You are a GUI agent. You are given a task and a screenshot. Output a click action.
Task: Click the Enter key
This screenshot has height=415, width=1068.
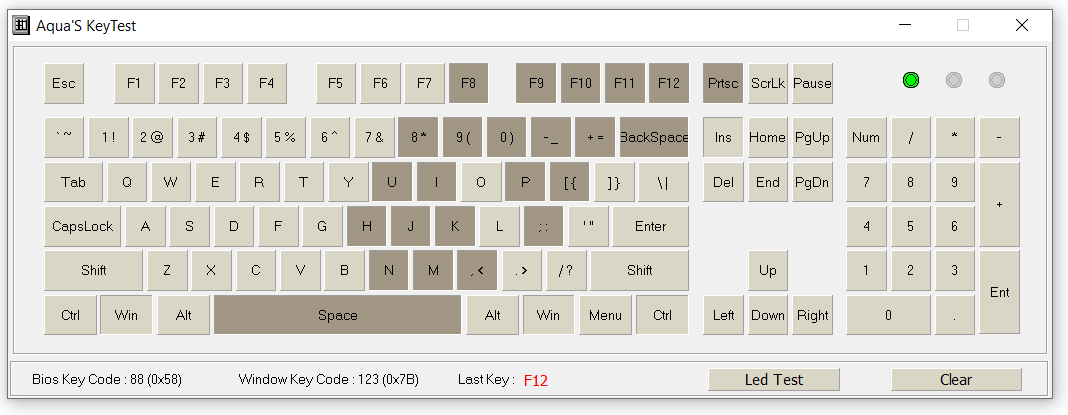pos(650,226)
